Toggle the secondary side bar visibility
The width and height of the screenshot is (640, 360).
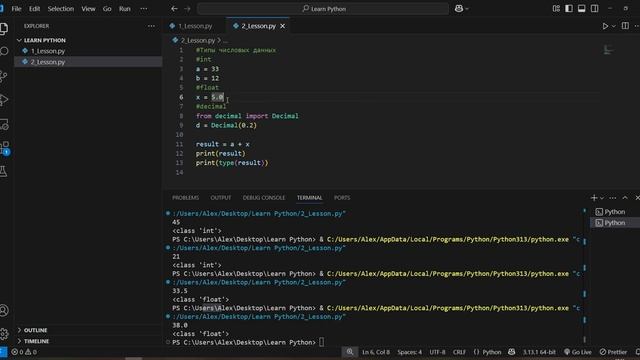pos(594,9)
